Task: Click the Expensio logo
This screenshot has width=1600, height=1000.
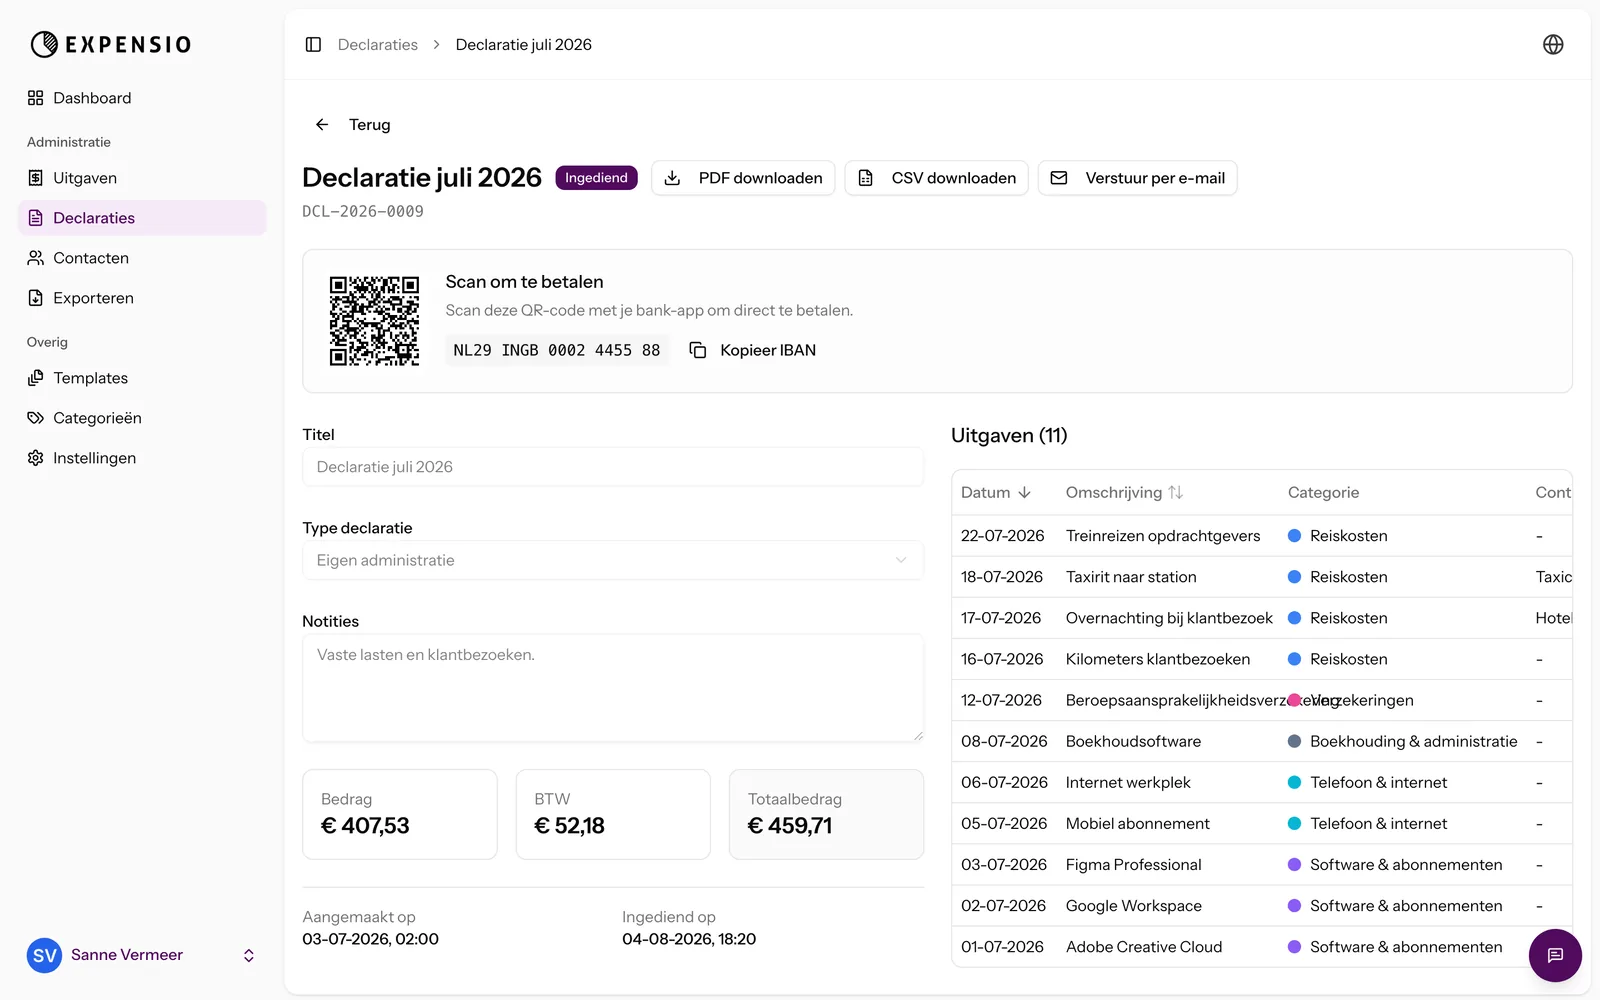Action: pyautogui.click(x=110, y=44)
